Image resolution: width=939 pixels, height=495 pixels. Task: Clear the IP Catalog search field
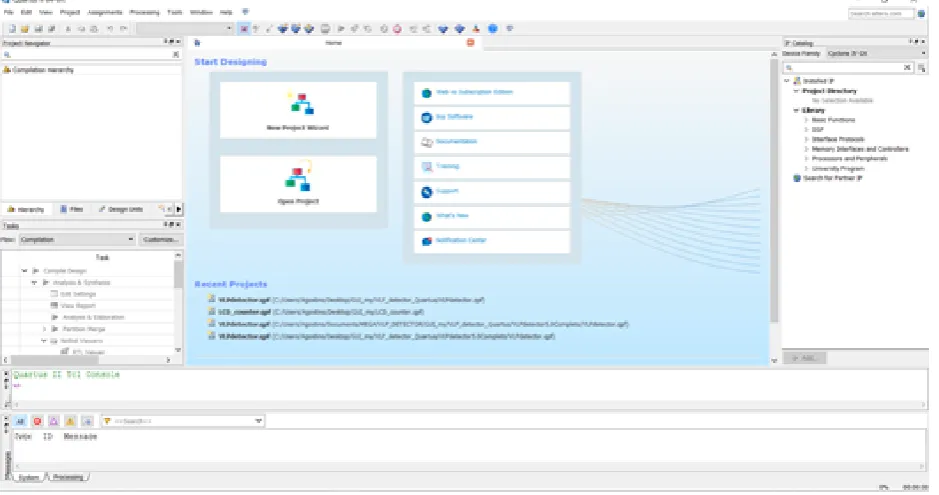(907, 68)
